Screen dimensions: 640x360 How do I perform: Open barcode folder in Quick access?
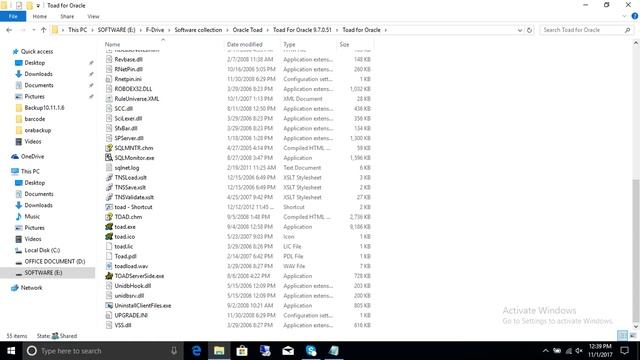[35, 119]
